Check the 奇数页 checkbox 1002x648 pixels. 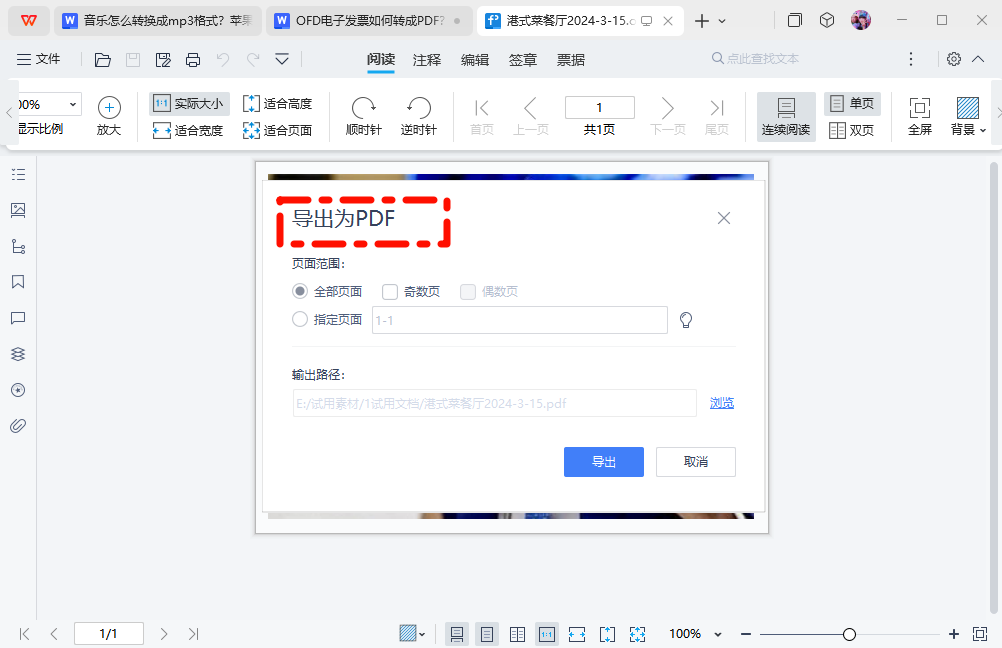pos(390,292)
